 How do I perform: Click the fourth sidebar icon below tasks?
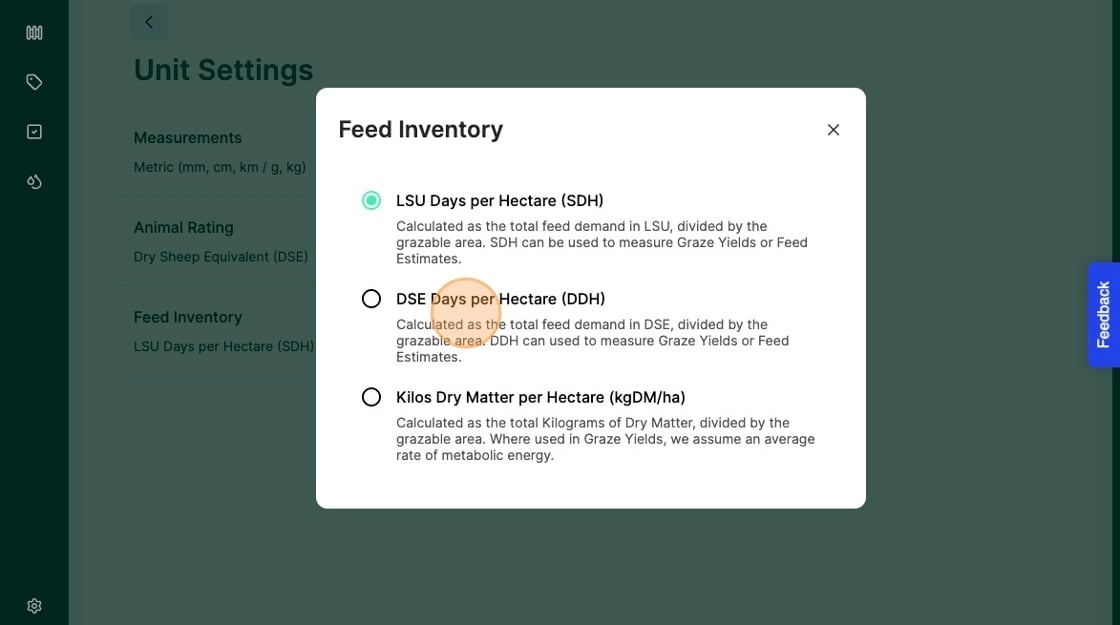click(x=34, y=181)
